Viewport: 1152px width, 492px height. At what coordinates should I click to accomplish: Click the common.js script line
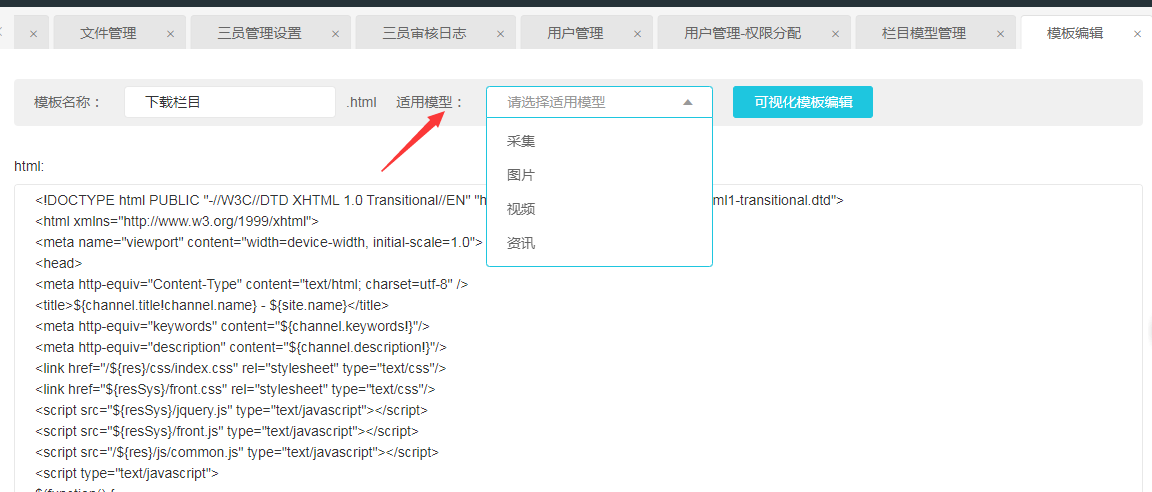237,452
